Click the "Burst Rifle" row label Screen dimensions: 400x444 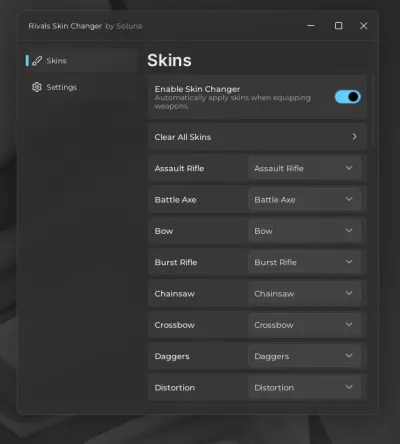176,262
